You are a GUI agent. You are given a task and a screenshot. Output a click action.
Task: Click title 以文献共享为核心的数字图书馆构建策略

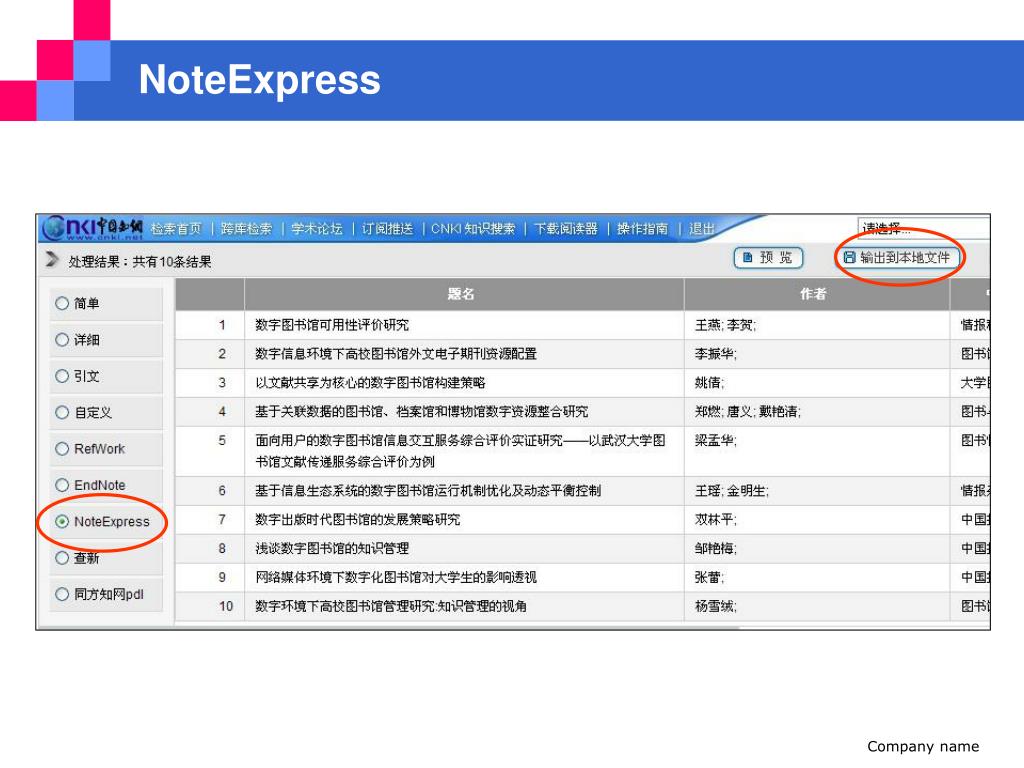point(370,382)
